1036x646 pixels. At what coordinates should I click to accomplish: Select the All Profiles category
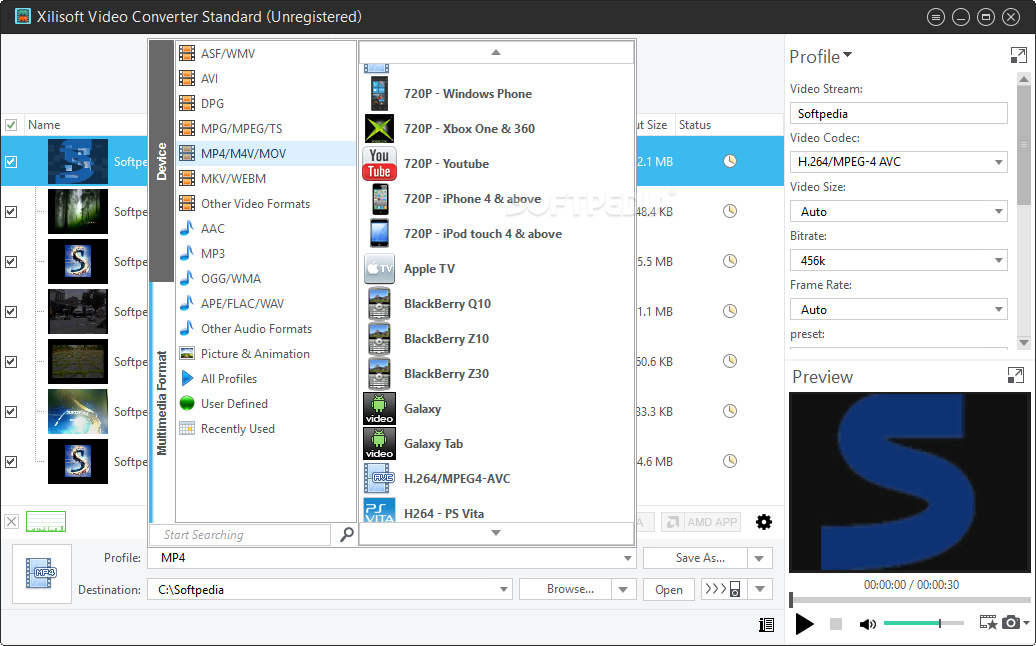pos(266,378)
